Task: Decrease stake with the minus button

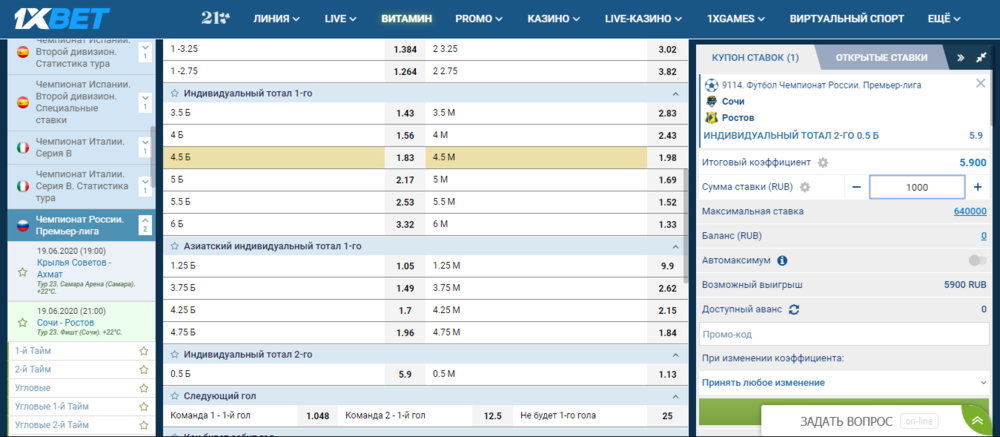Action: click(857, 187)
